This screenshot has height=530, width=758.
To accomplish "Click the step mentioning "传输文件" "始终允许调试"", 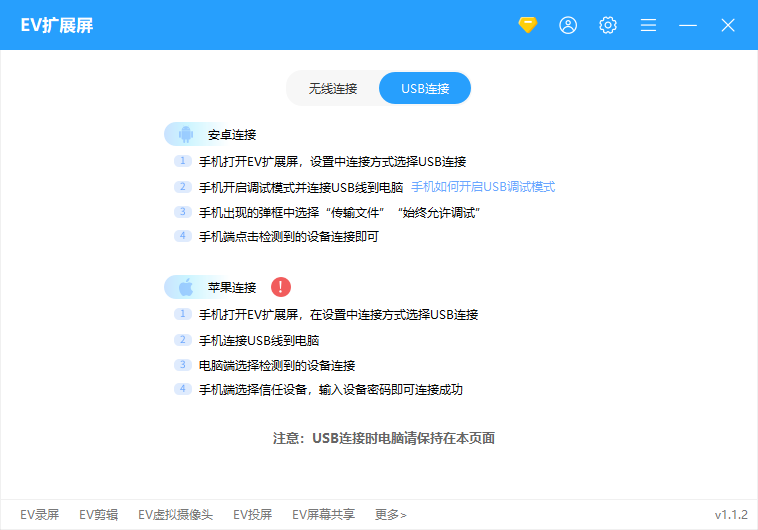I will pos(339,212).
